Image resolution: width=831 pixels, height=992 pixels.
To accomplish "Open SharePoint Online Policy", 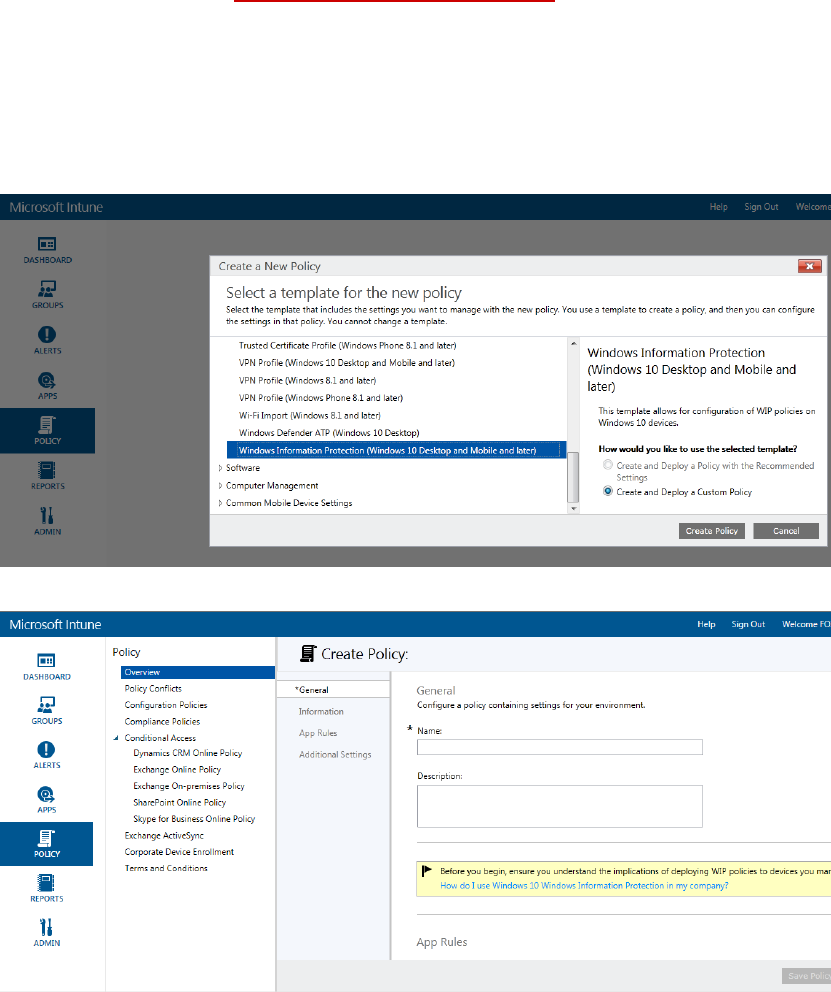I will [180, 802].
